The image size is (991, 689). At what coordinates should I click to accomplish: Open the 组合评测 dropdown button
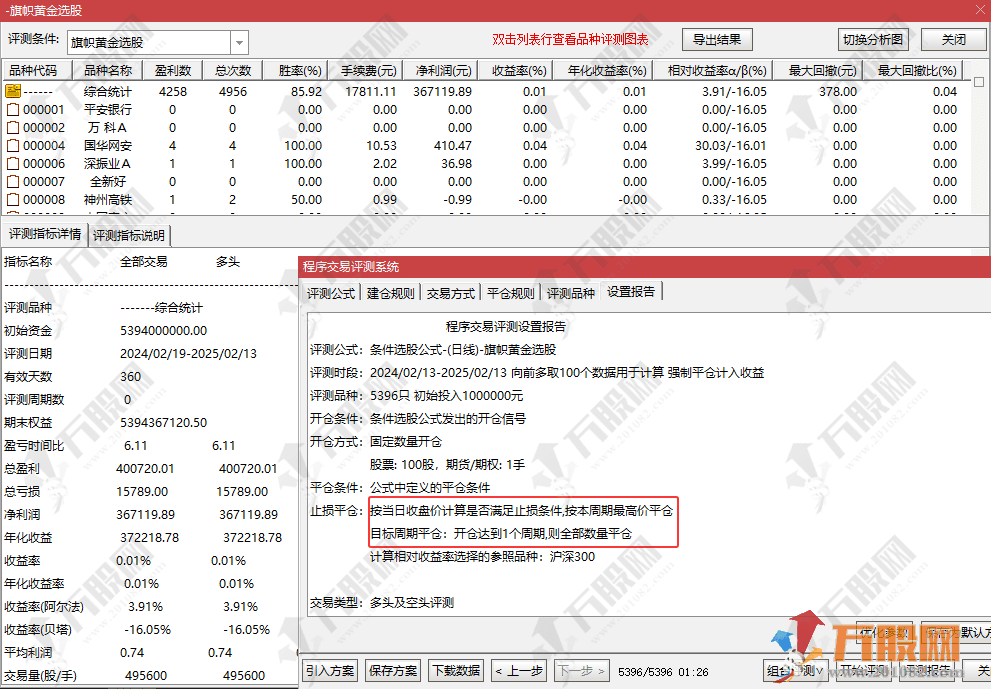click(x=796, y=671)
